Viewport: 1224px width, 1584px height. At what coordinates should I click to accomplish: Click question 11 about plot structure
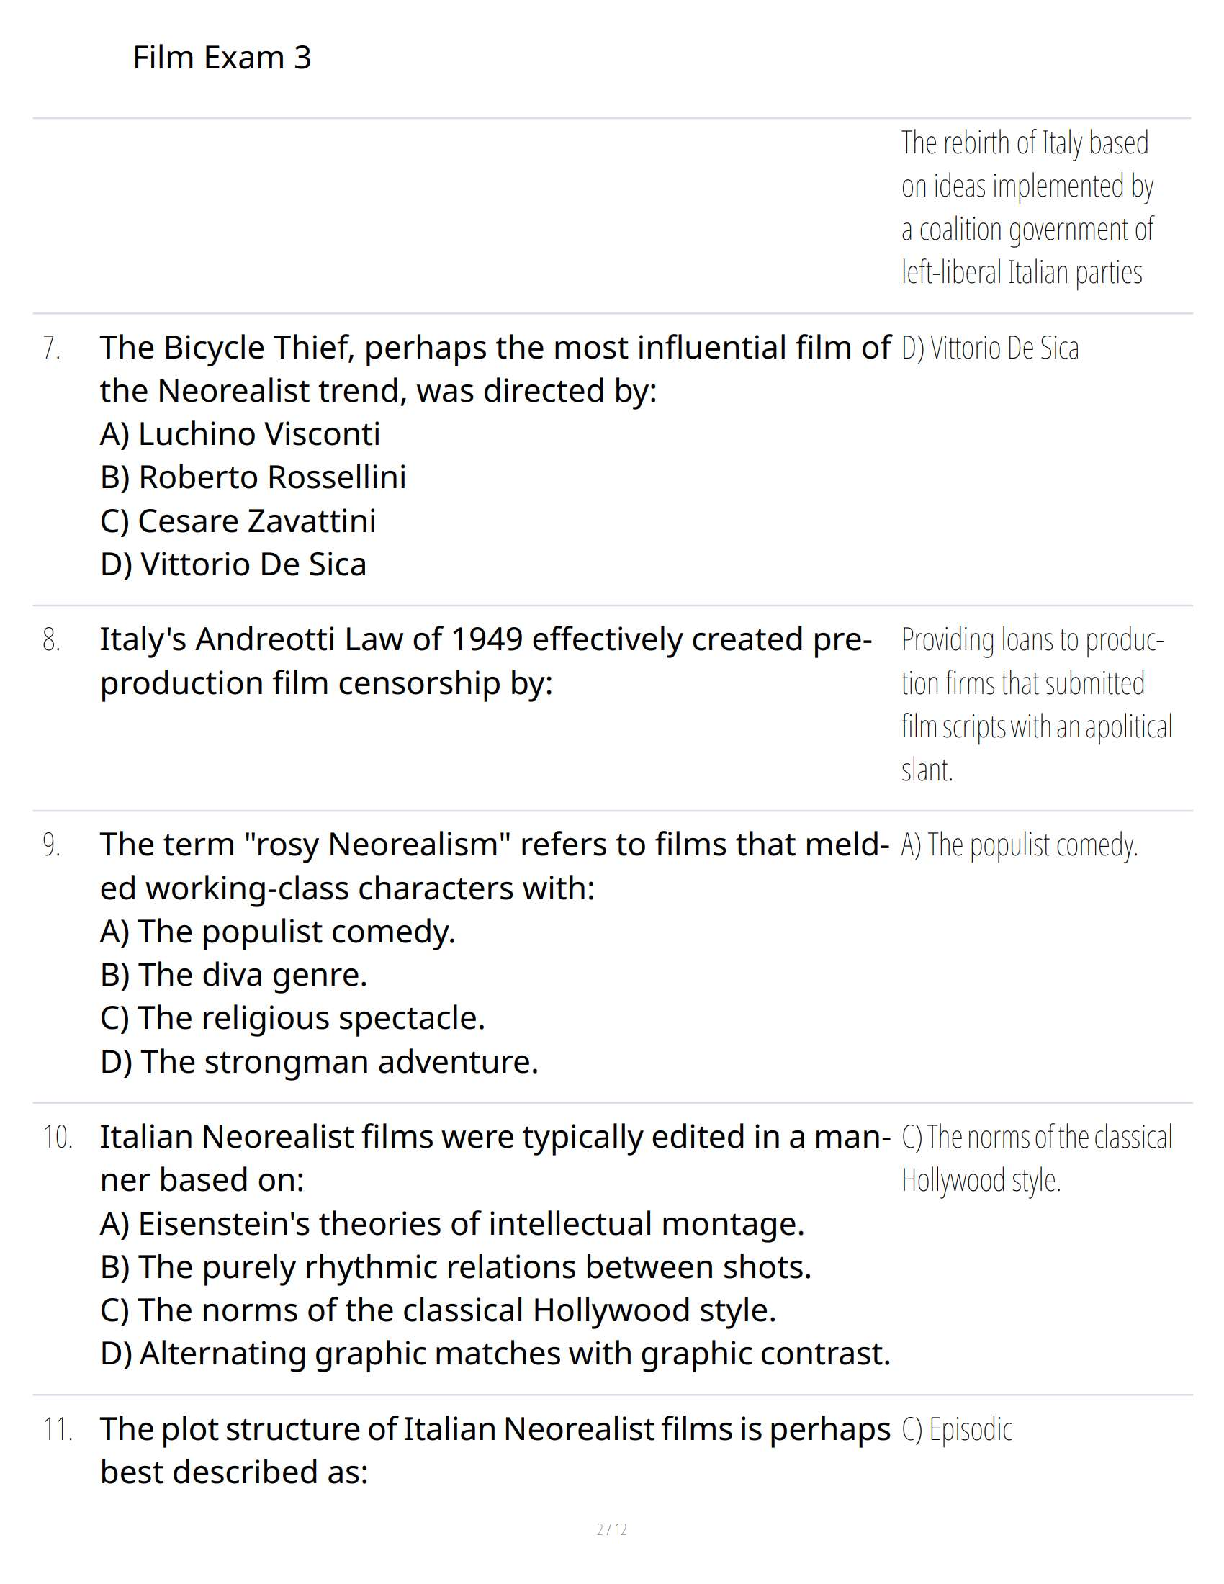495,1451
